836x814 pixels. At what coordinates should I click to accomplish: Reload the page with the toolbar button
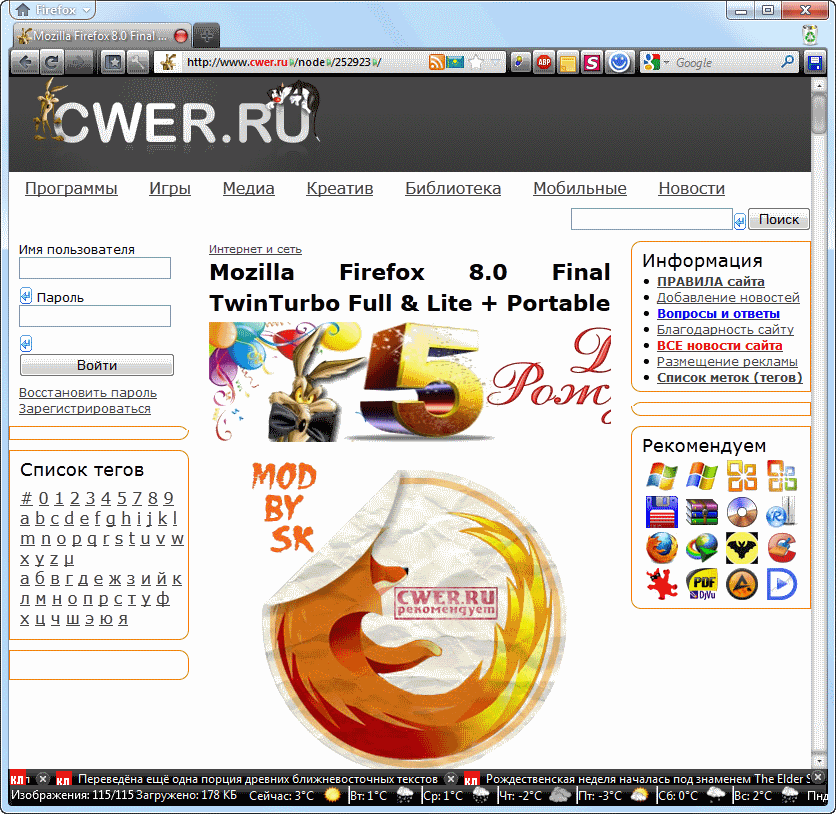50,62
